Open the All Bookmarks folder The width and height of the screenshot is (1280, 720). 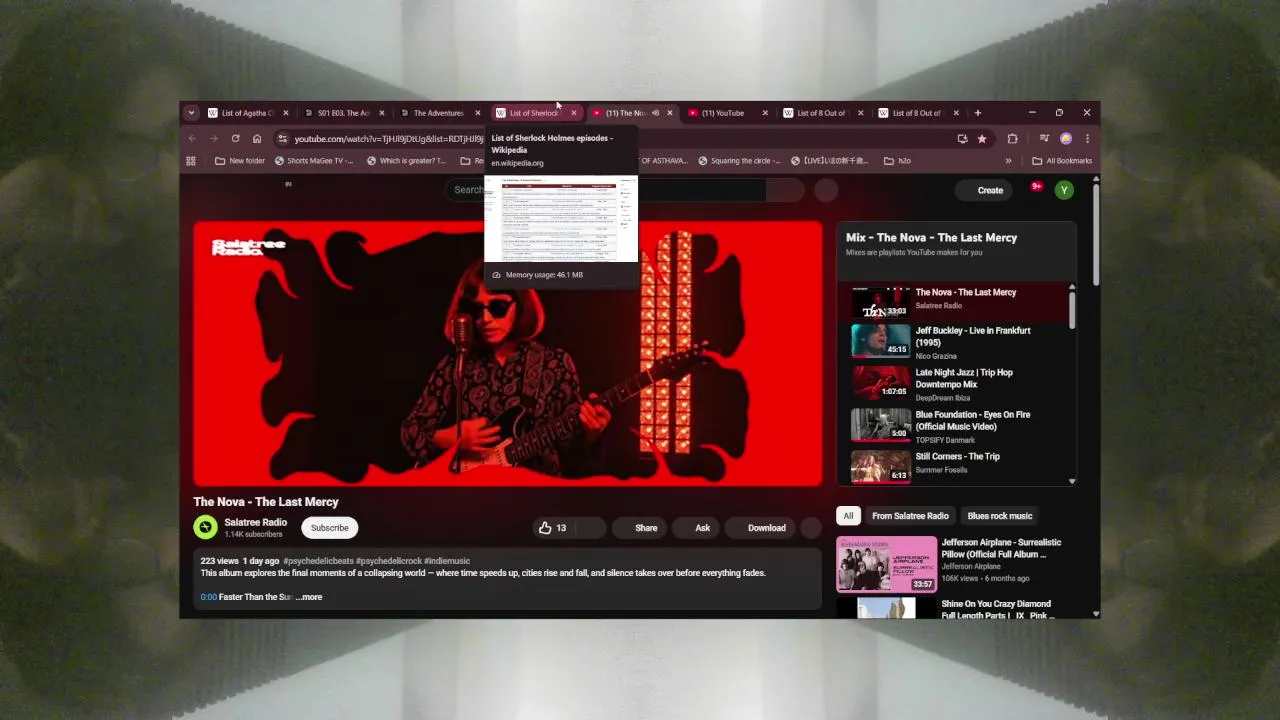(x=1062, y=161)
